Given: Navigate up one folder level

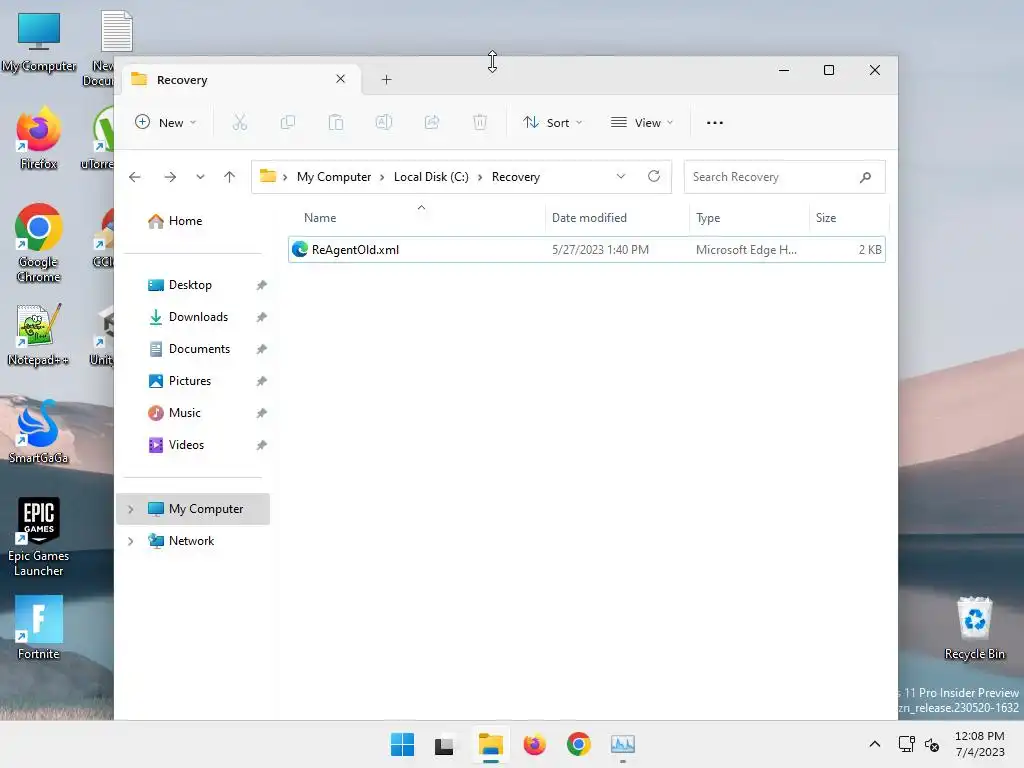Looking at the screenshot, I should (229, 177).
